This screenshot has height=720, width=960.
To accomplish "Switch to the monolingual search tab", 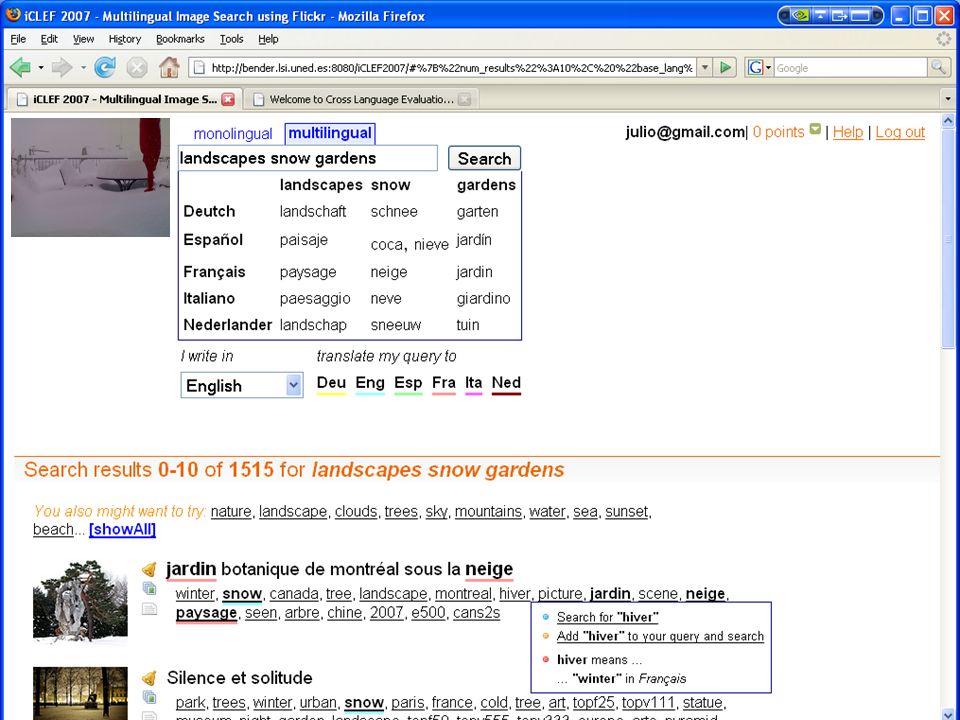I will point(233,134).
